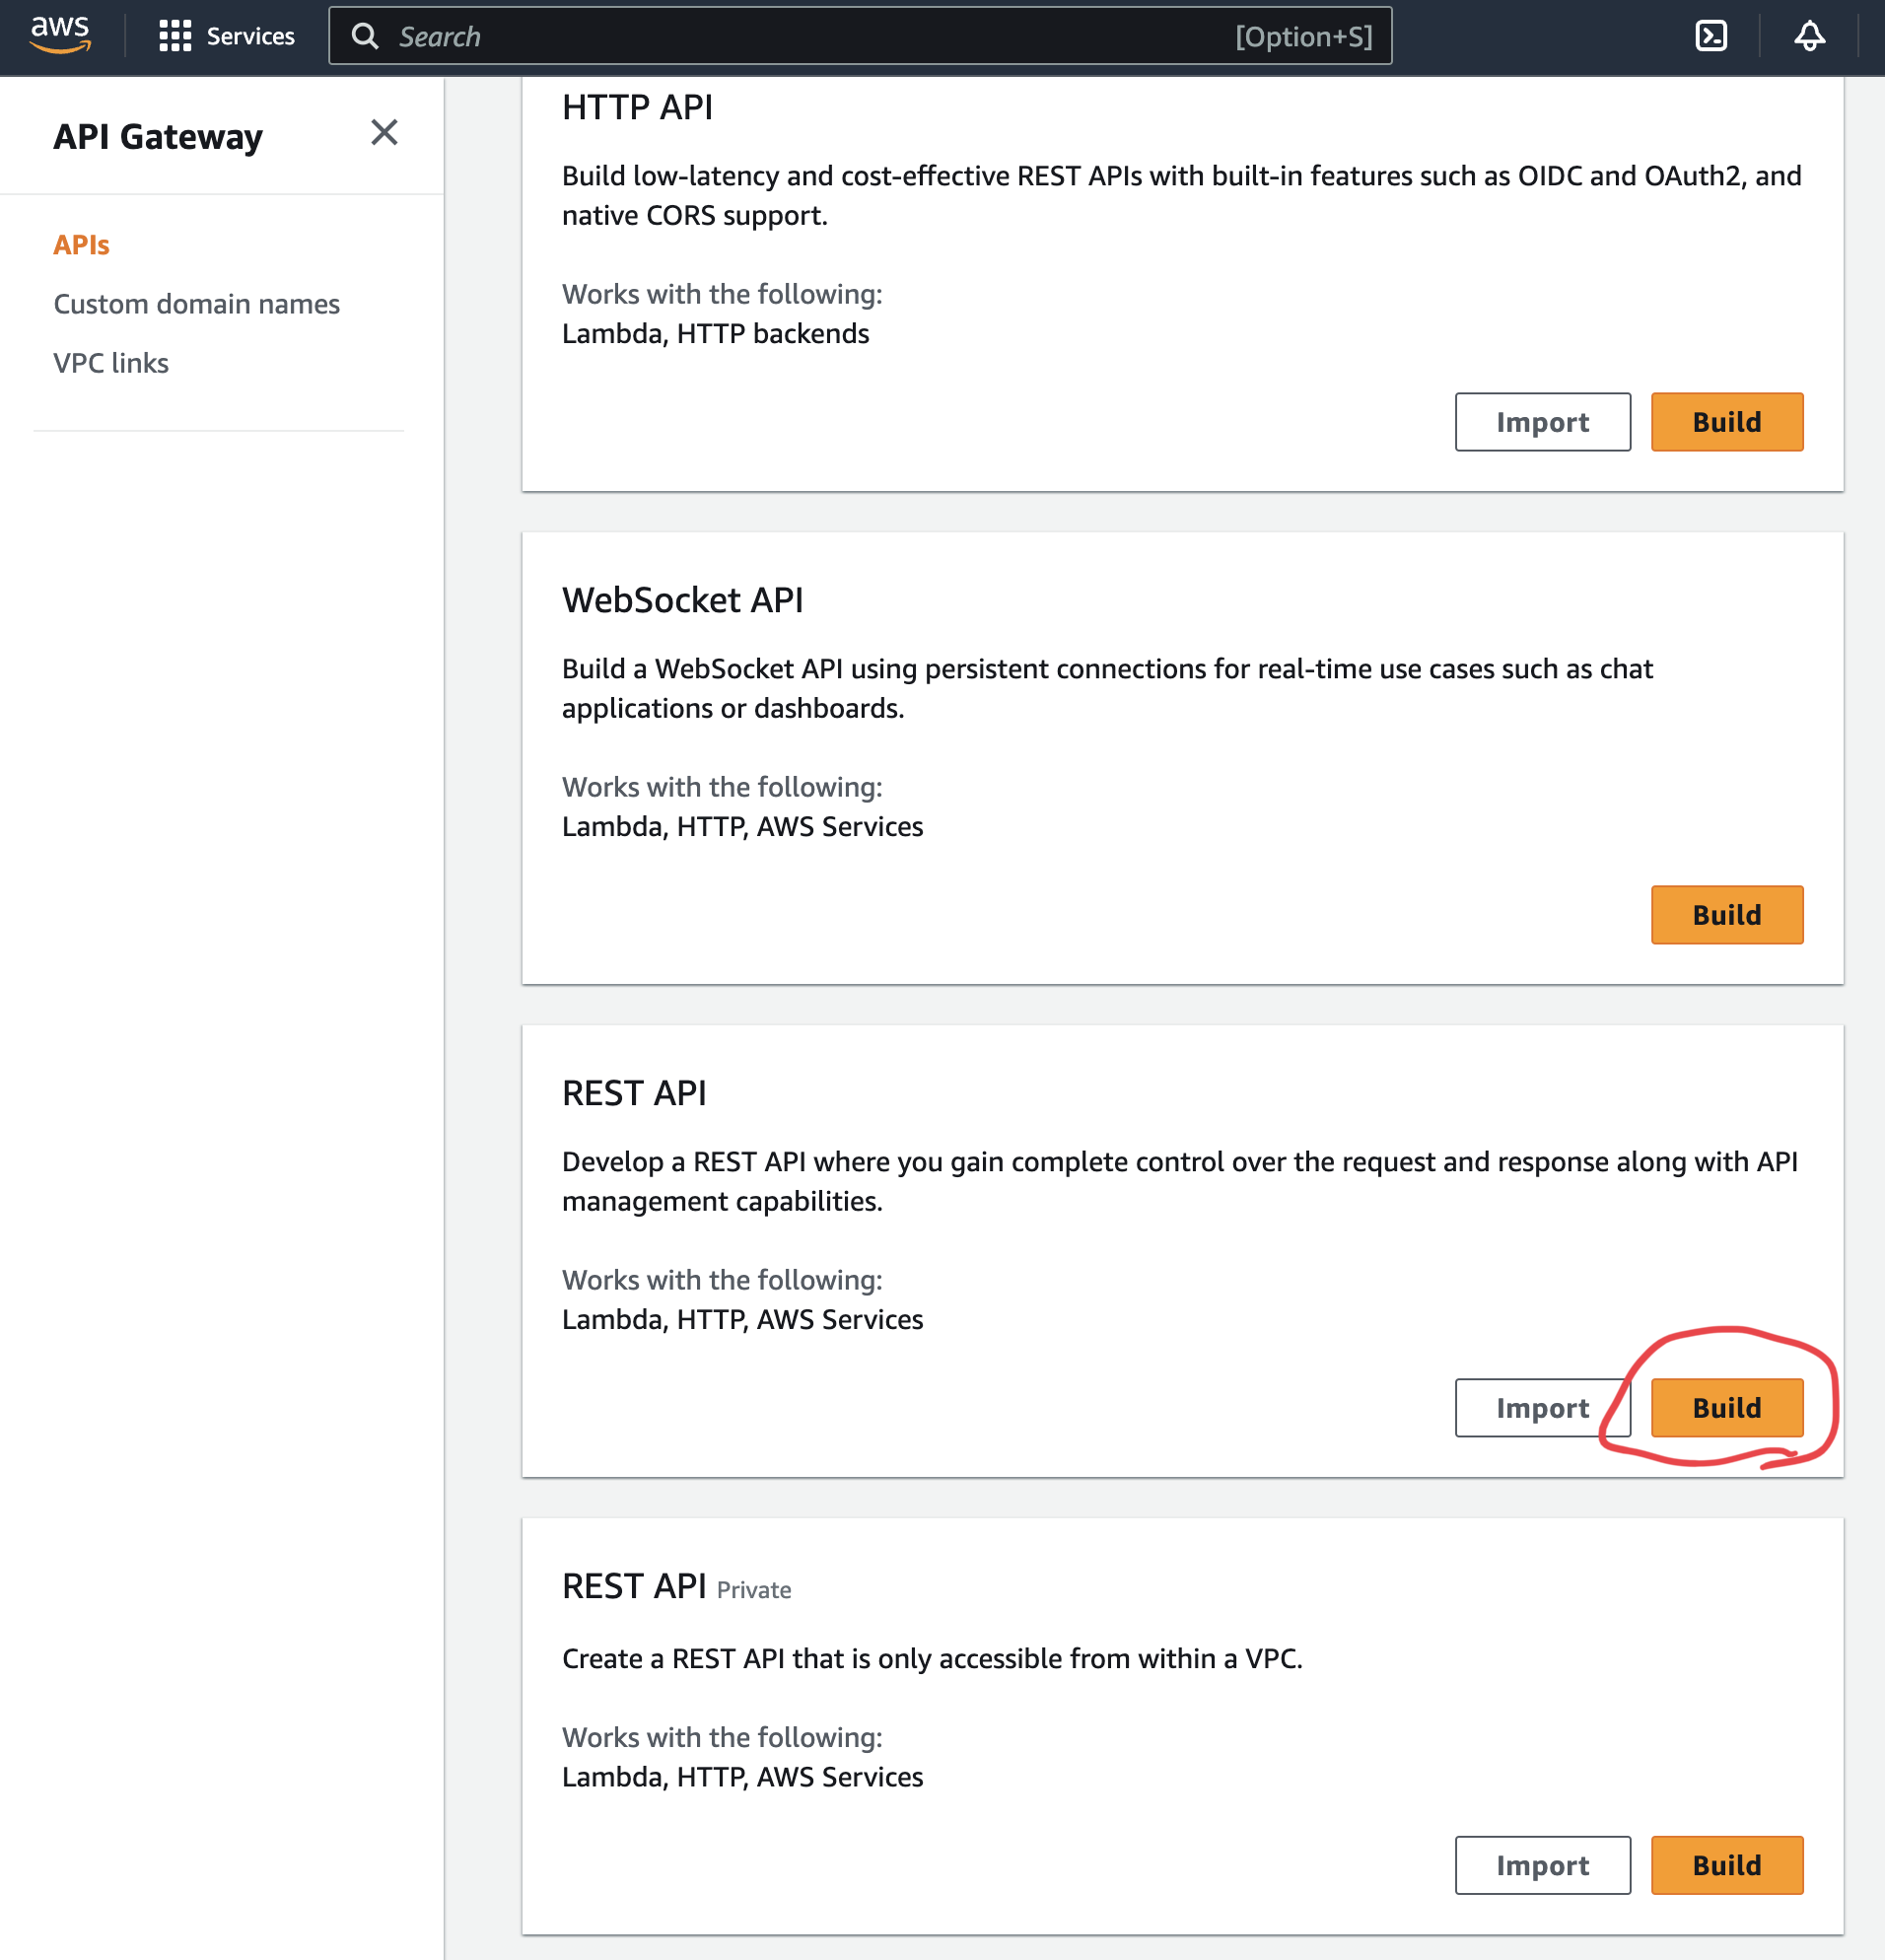Screen dimensions: 1885x1960
Task: Select APIs in the sidebar
Action: click(x=81, y=245)
